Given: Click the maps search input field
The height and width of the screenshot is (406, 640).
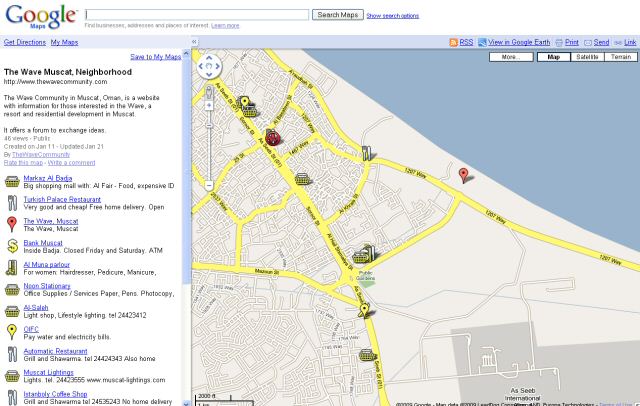Looking at the screenshot, I should coord(197,15).
